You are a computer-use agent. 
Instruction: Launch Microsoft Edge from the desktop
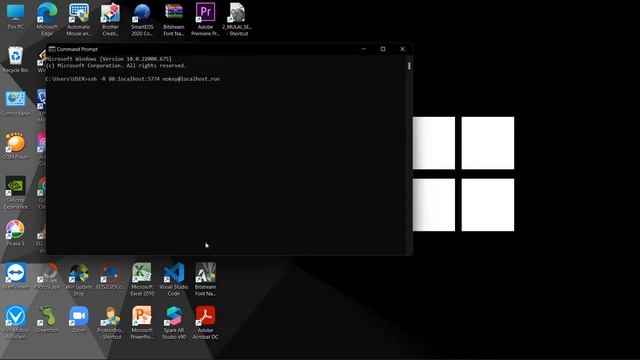pos(47,19)
